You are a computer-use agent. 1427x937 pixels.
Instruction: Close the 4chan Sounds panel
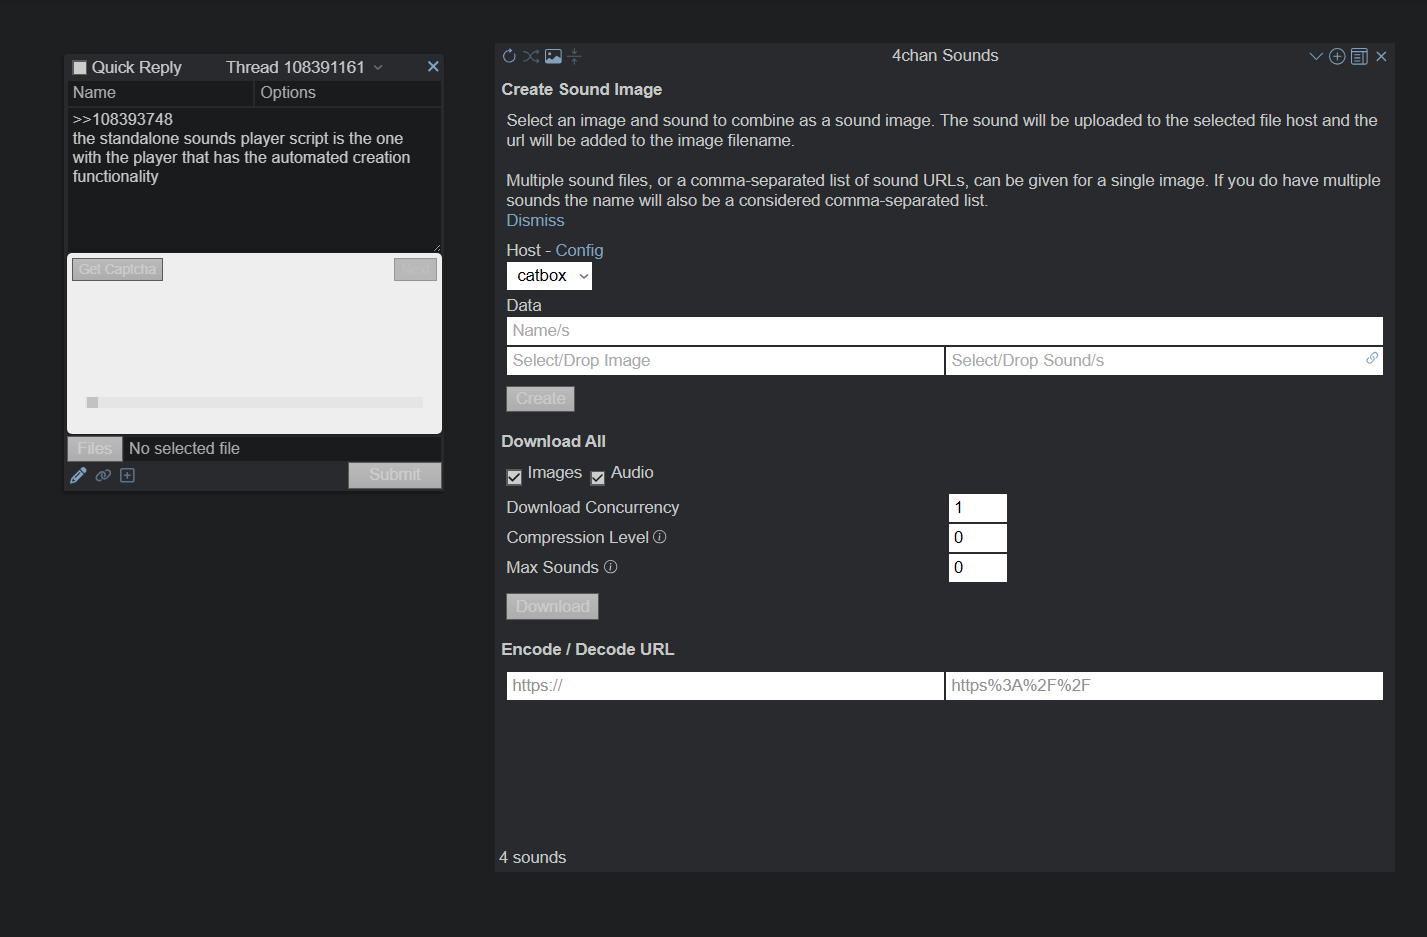[x=1381, y=56]
